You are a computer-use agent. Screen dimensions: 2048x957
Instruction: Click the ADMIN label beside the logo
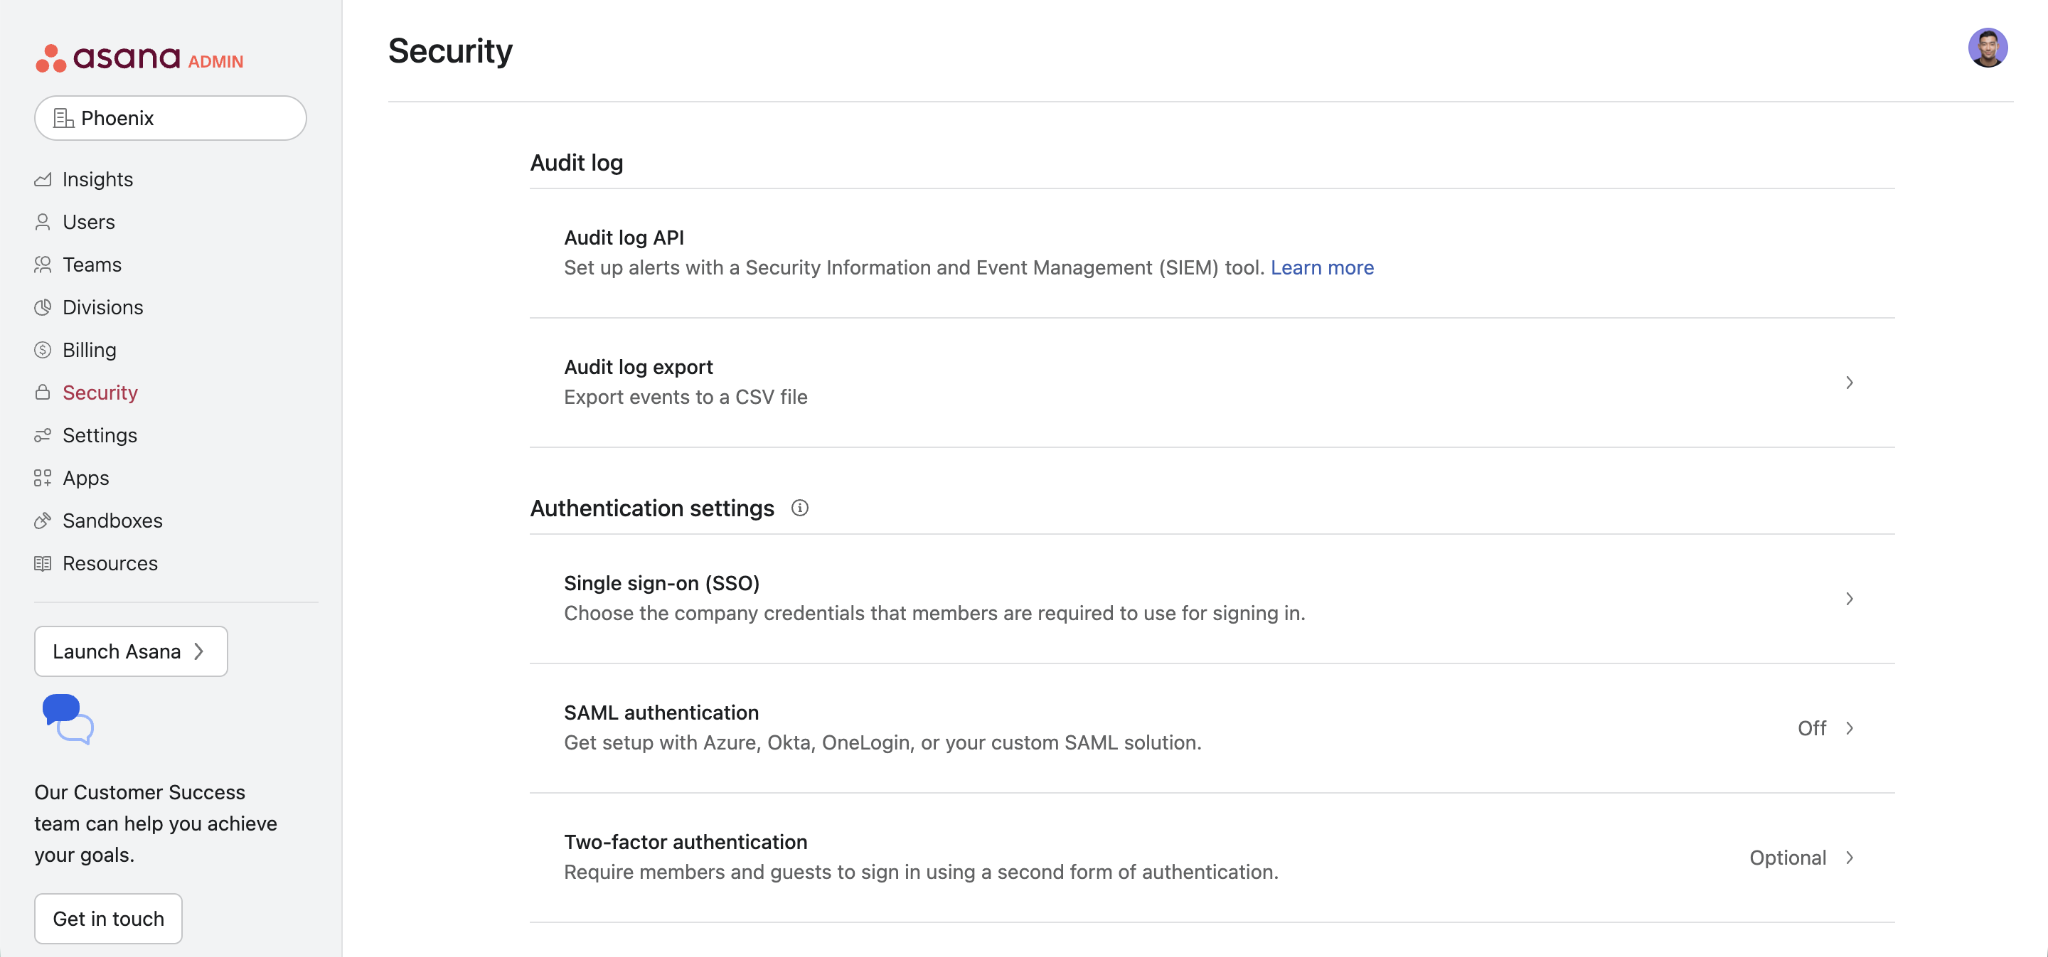215,62
